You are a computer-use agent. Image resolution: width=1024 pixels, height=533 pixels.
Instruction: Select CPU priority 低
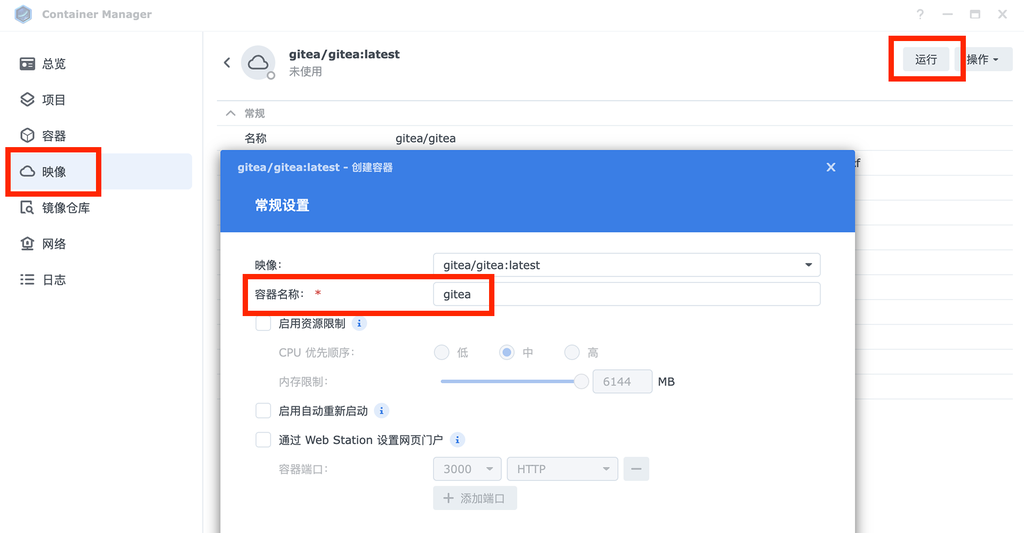pos(441,353)
